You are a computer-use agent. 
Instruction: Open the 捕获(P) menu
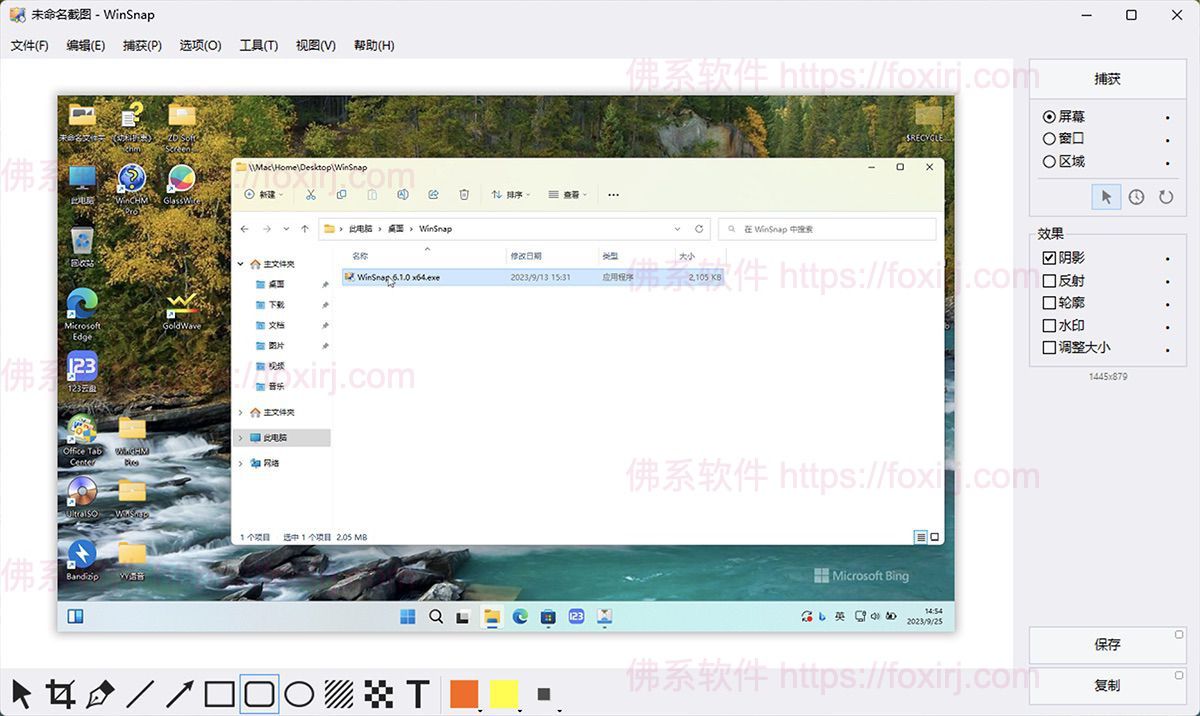[142, 45]
